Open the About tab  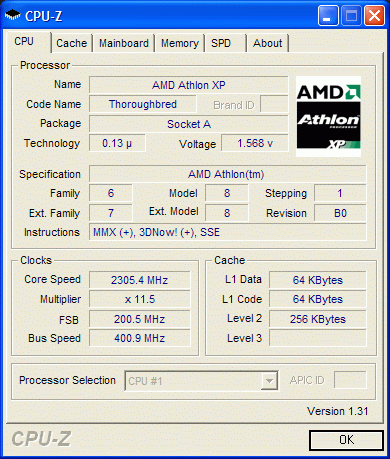pos(268,43)
